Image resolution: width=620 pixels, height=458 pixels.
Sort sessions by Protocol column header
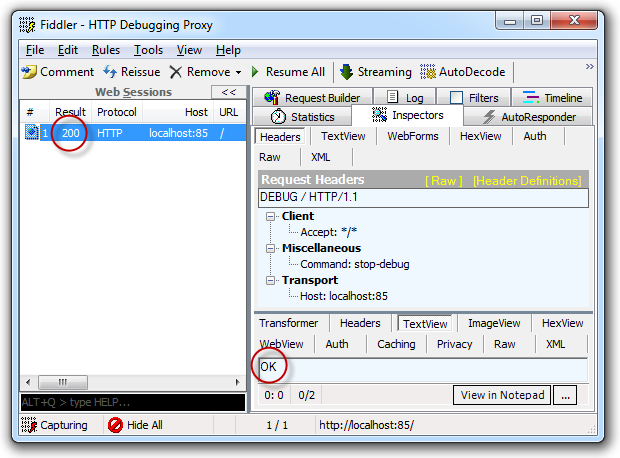[x=117, y=112]
